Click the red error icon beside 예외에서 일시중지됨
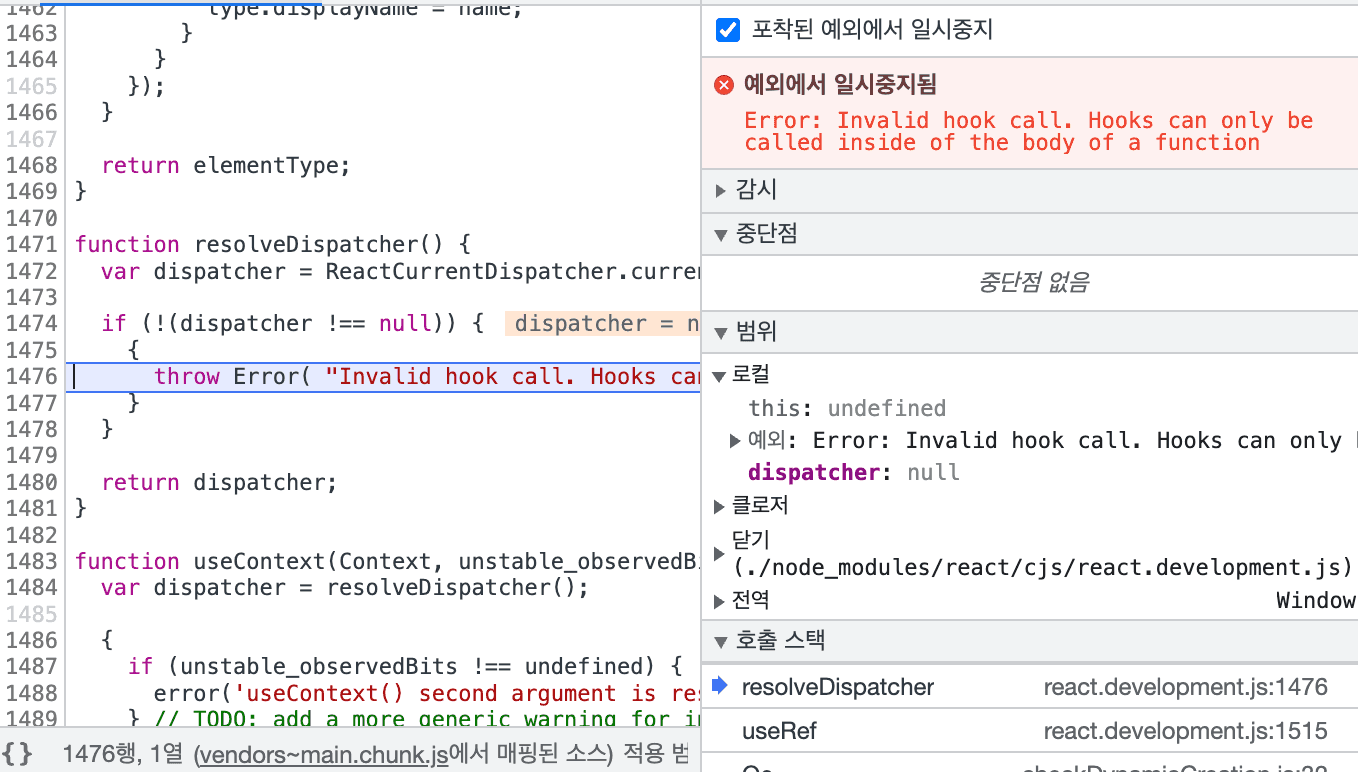1358x772 pixels. [x=725, y=85]
